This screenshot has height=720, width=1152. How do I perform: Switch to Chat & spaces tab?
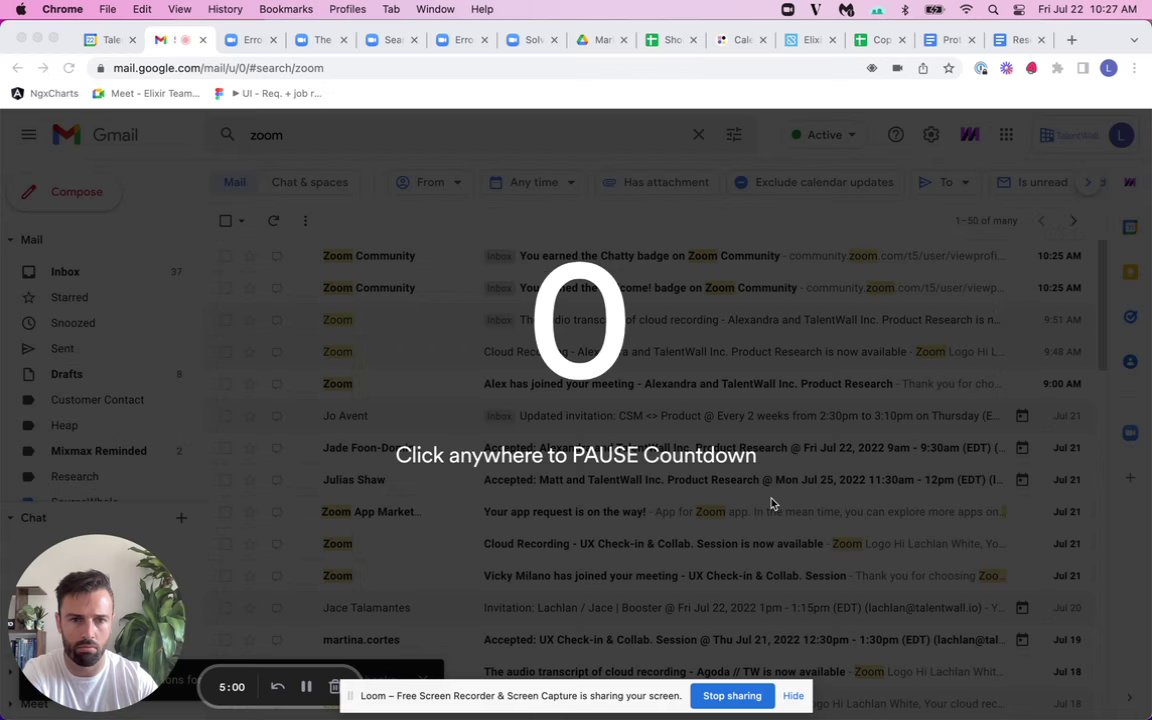tap(309, 182)
